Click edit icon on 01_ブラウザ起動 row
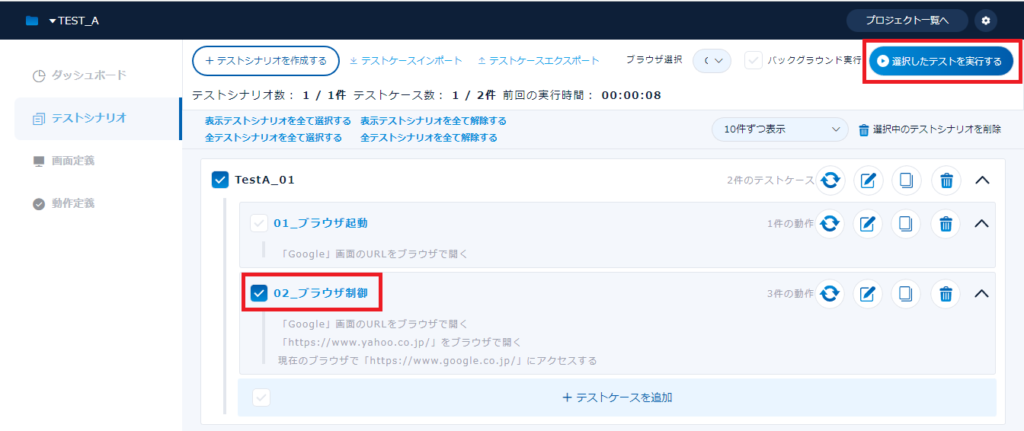The image size is (1024, 431). tap(867, 224)
